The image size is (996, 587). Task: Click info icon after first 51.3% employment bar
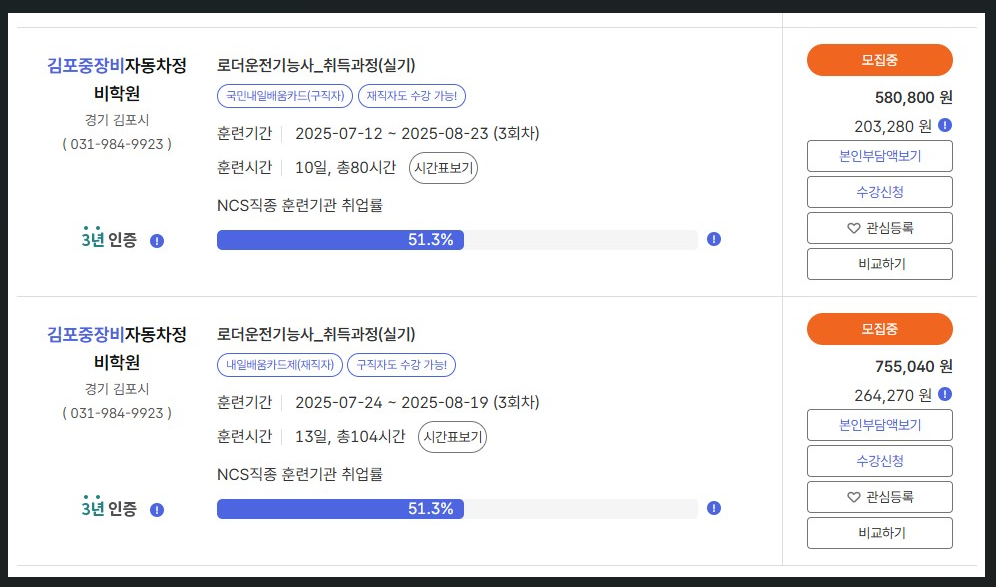[714, 239]
